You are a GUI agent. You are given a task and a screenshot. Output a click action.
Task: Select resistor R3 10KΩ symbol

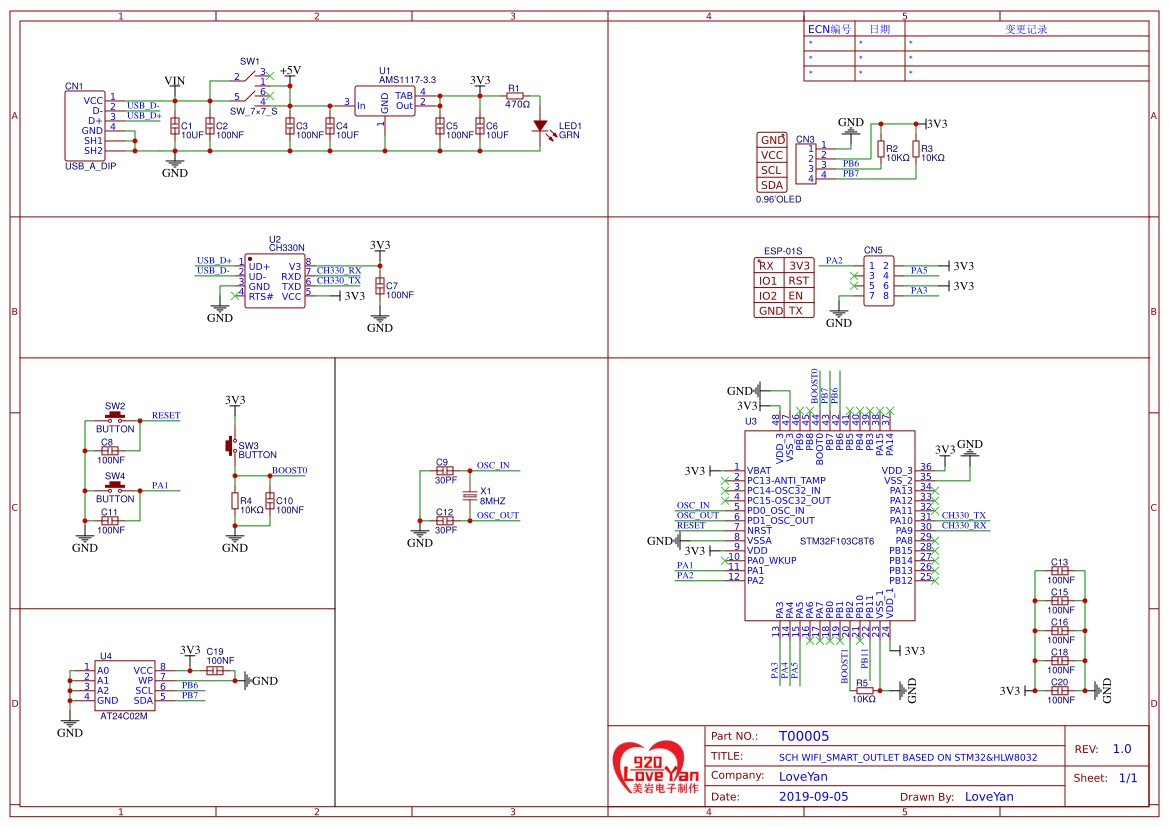click(x=916, y=149)
